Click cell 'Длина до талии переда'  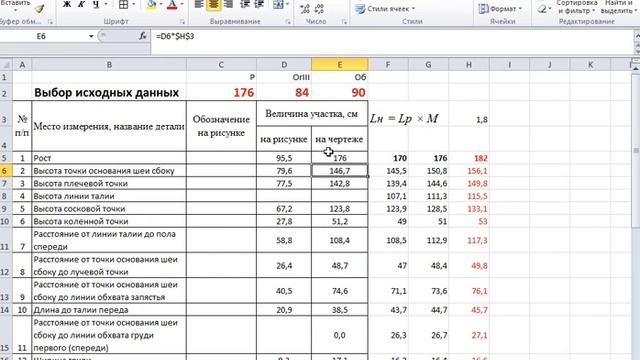click(109, 310)
